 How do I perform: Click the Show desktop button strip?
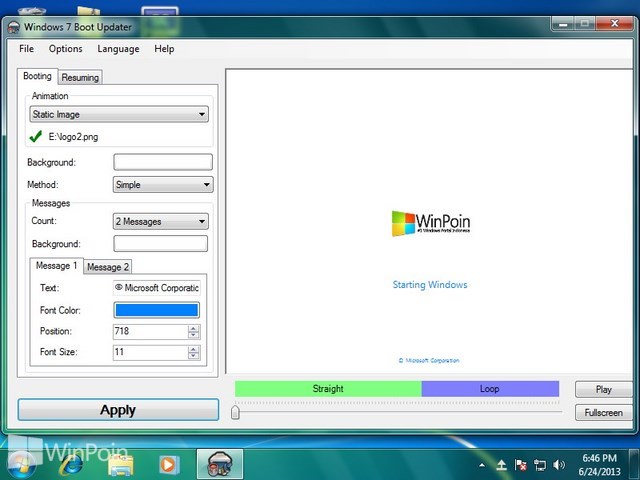(x=634, y=464)
